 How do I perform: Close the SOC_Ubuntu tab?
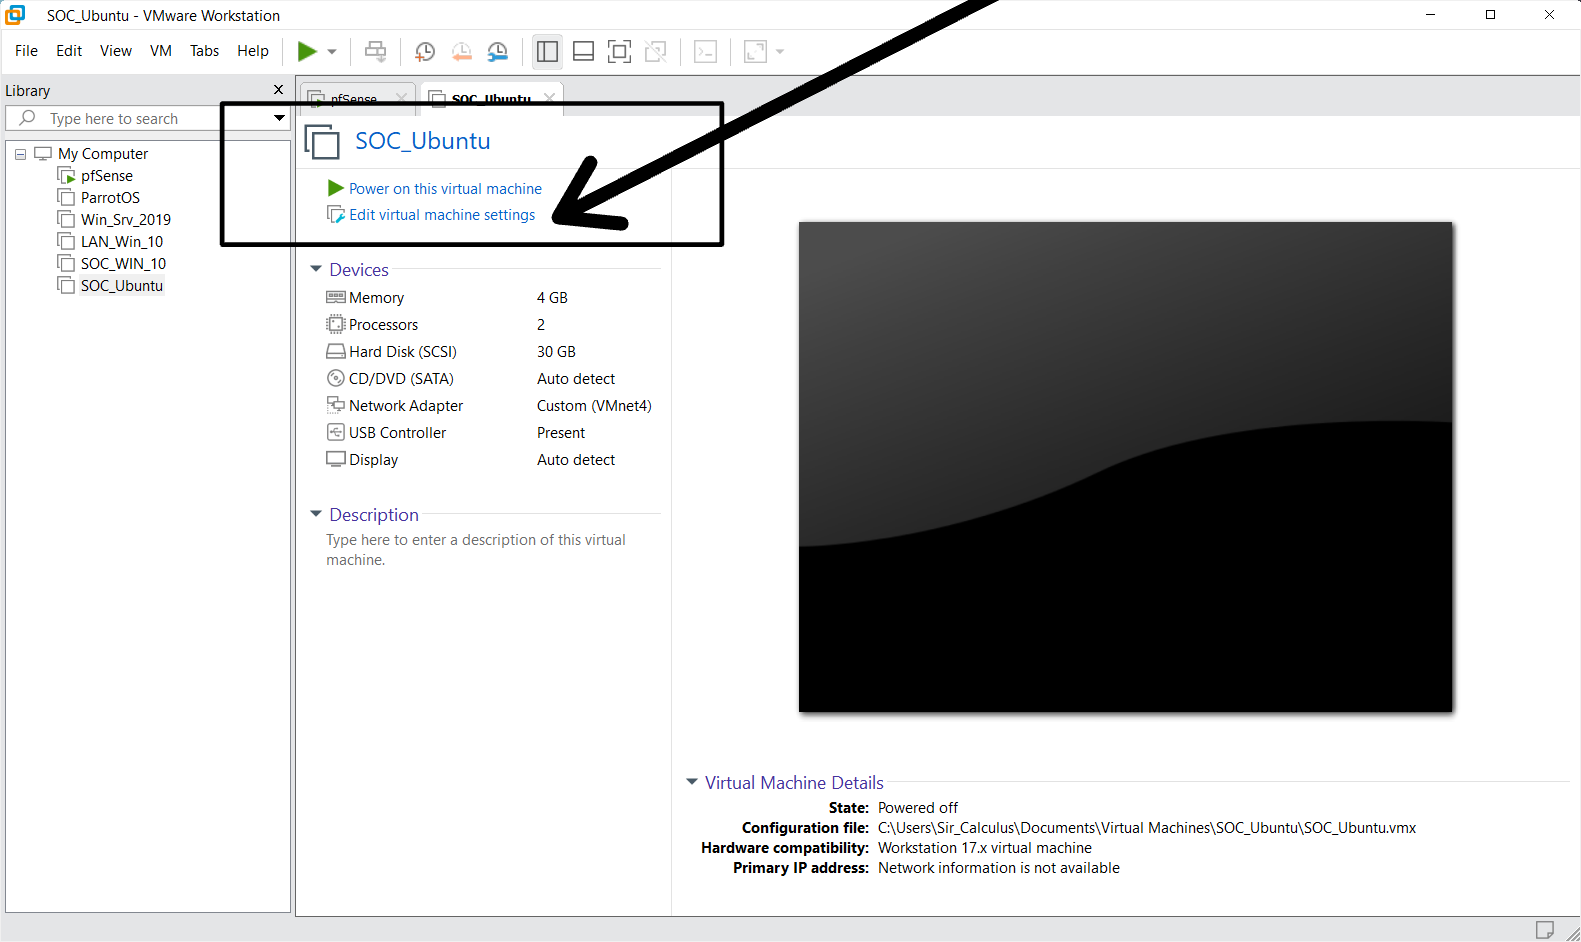coord(549,98)
